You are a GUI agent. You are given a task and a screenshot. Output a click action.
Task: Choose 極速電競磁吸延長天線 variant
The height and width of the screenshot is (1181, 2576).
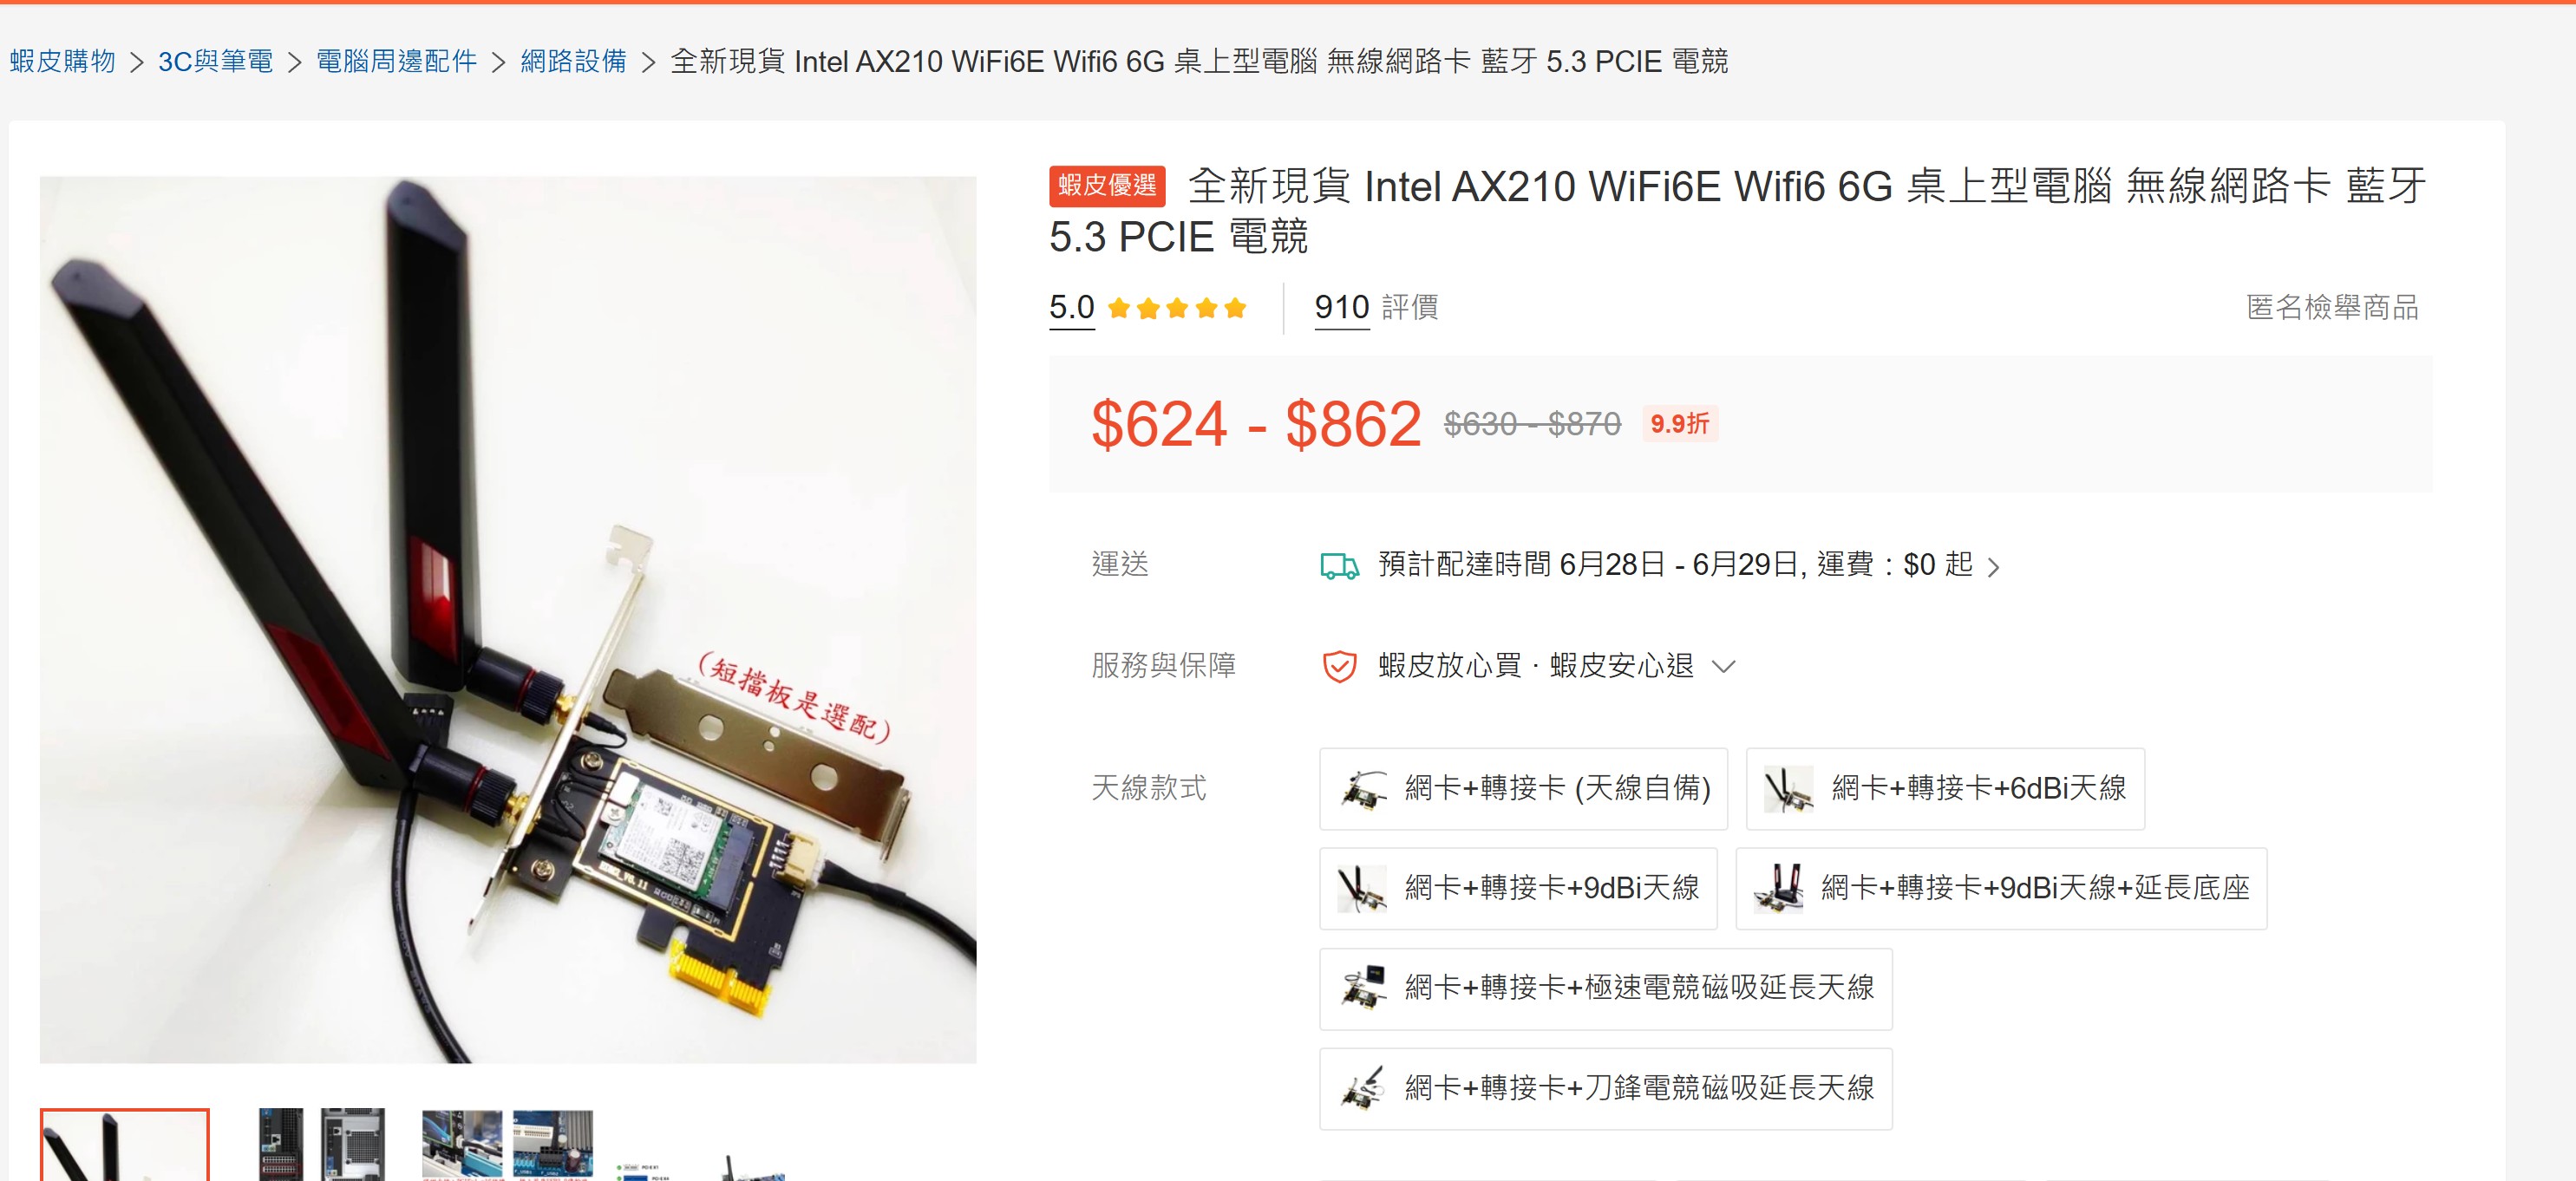click(1606, 989)
